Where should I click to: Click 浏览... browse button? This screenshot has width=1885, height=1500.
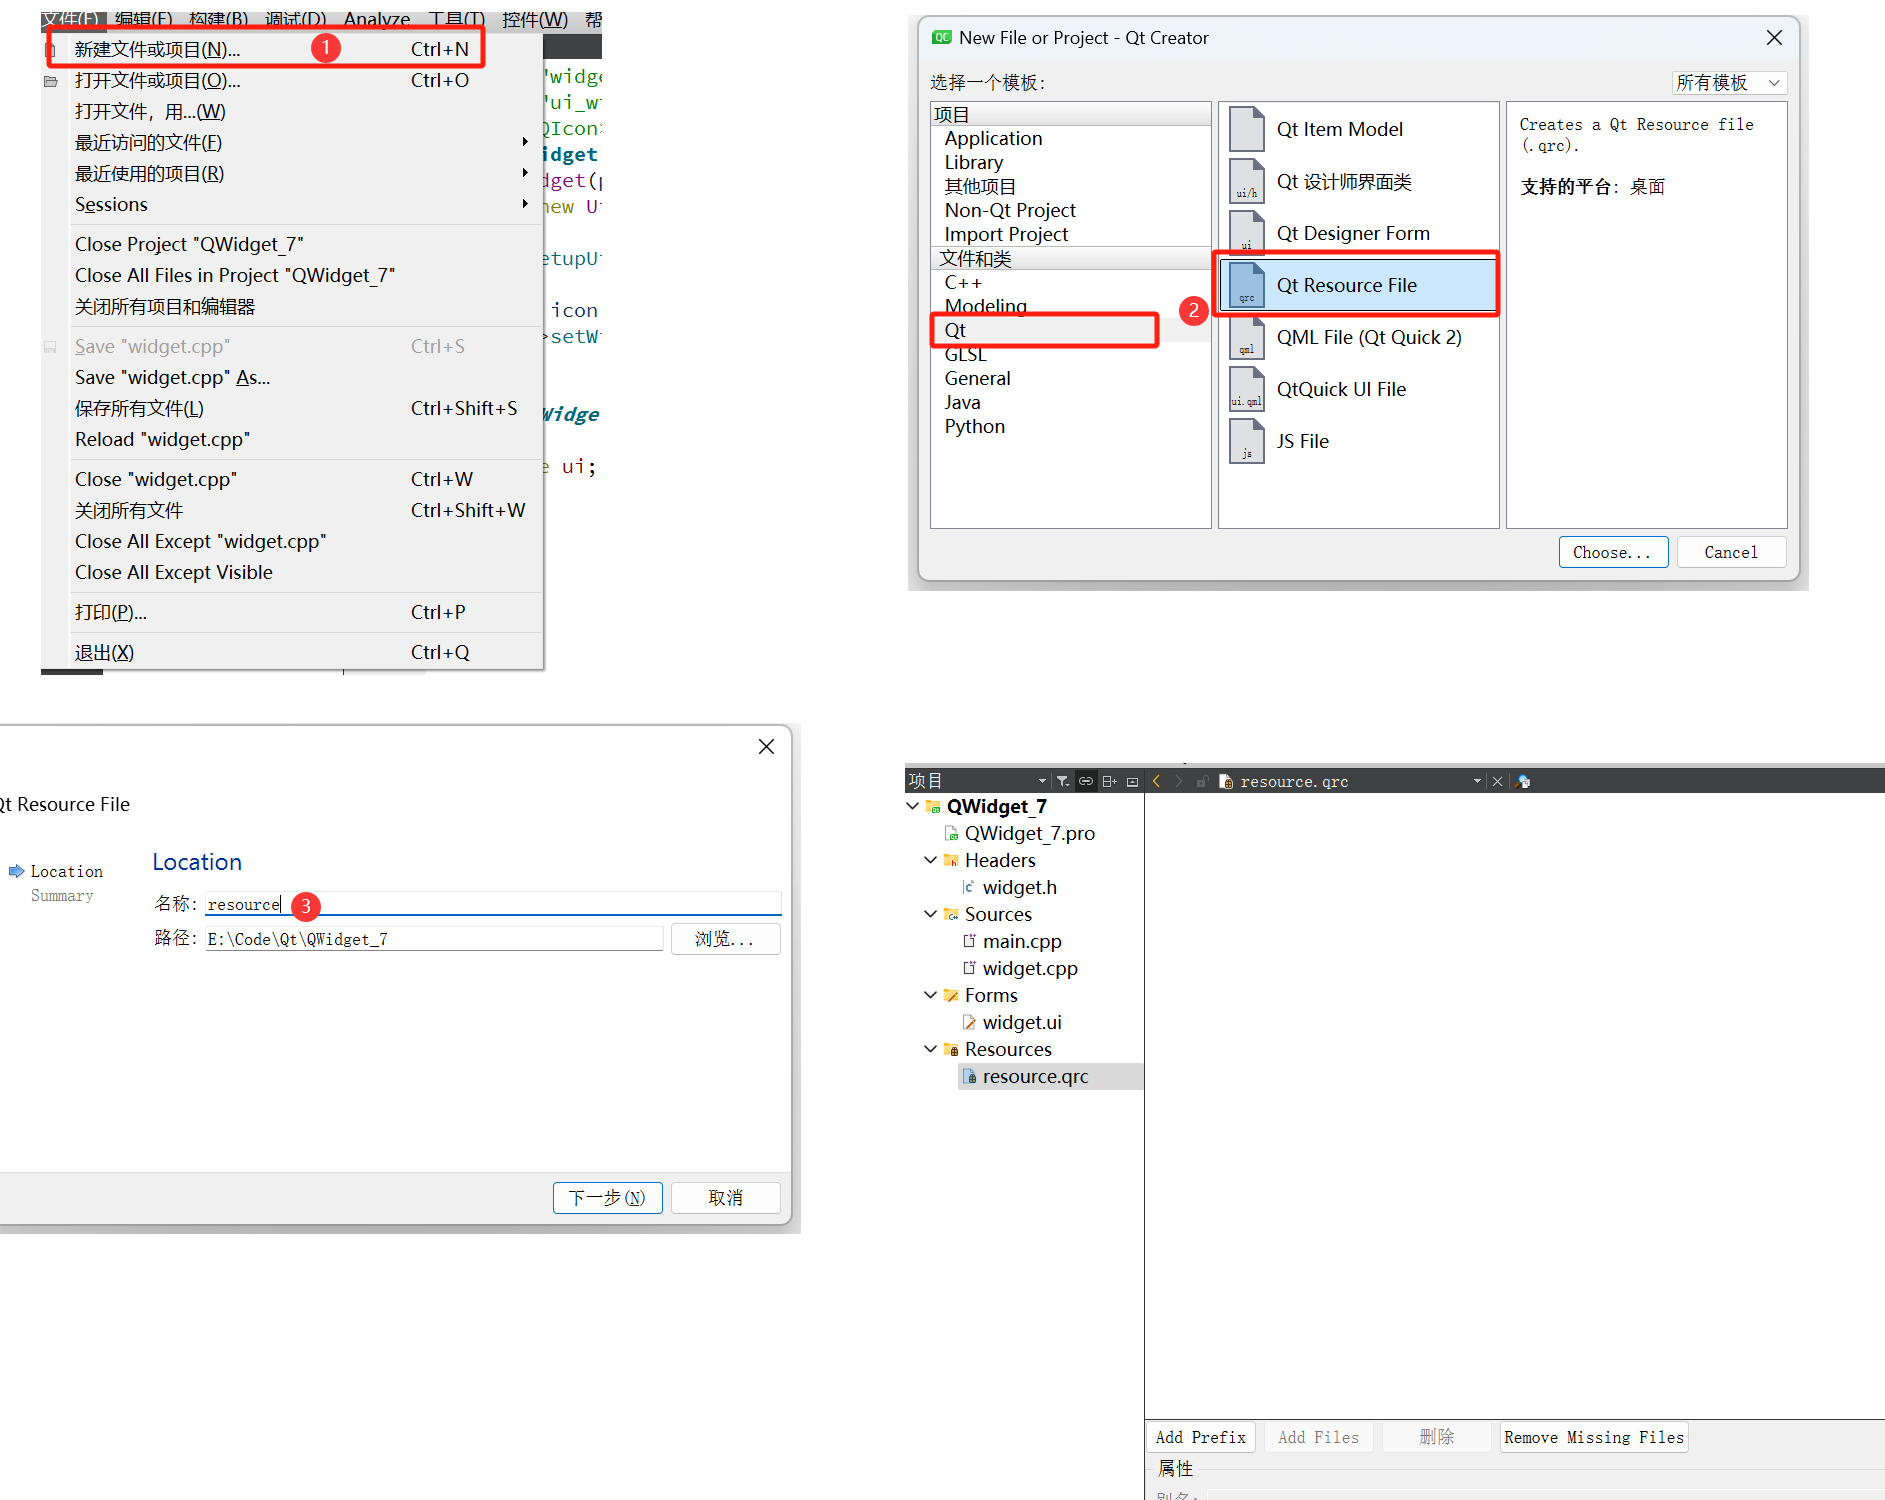click(725, 939)
